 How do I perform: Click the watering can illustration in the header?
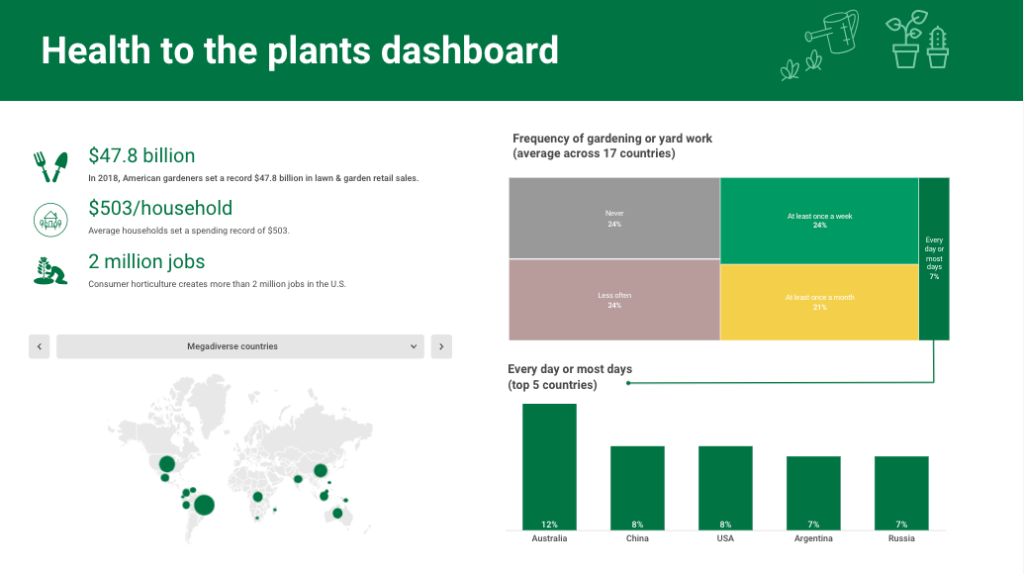(x=831, y=32)
